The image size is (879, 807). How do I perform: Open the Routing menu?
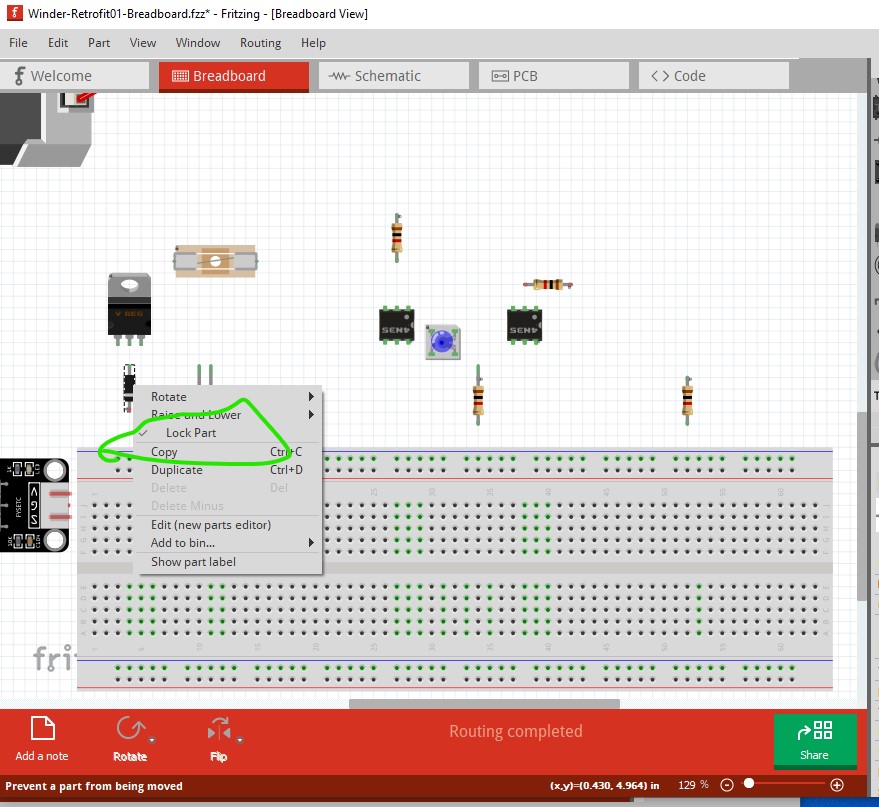(x=260, y=43)
